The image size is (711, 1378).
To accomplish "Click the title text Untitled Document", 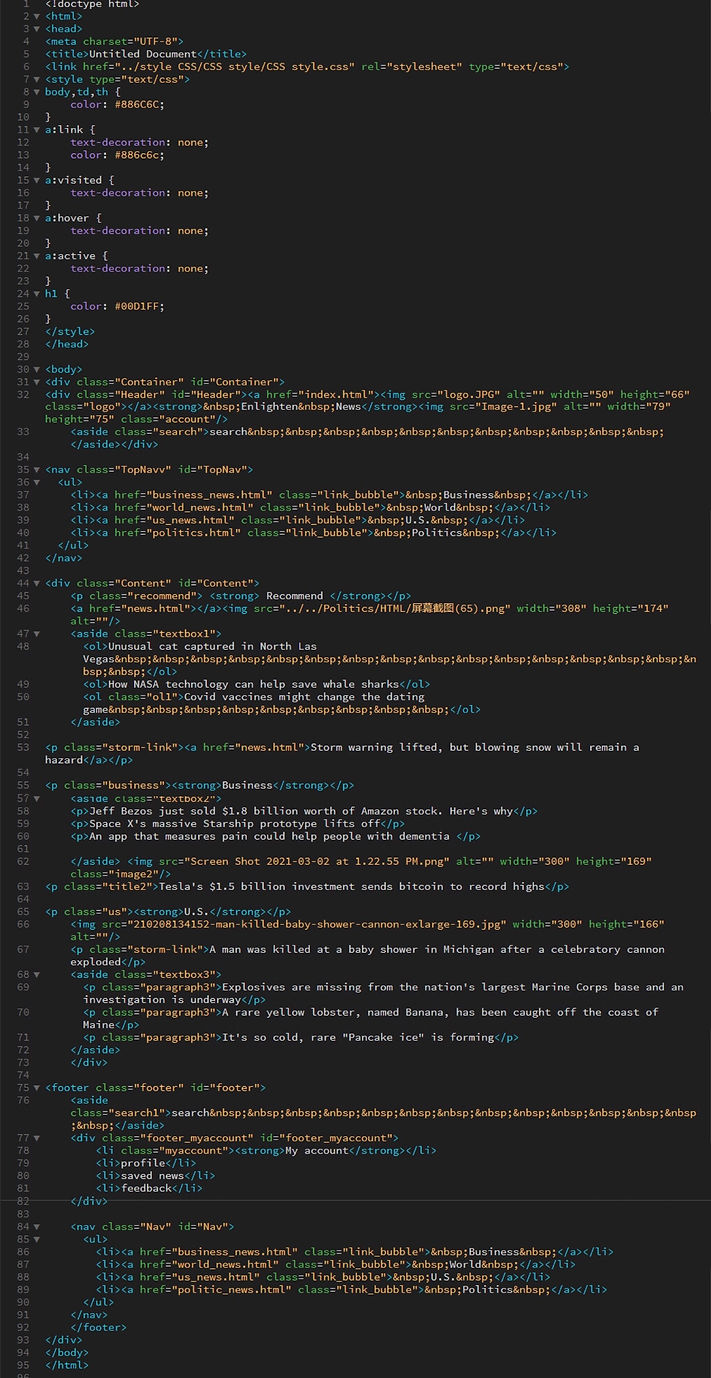I will pyautogui.click(x=142, y=54).
